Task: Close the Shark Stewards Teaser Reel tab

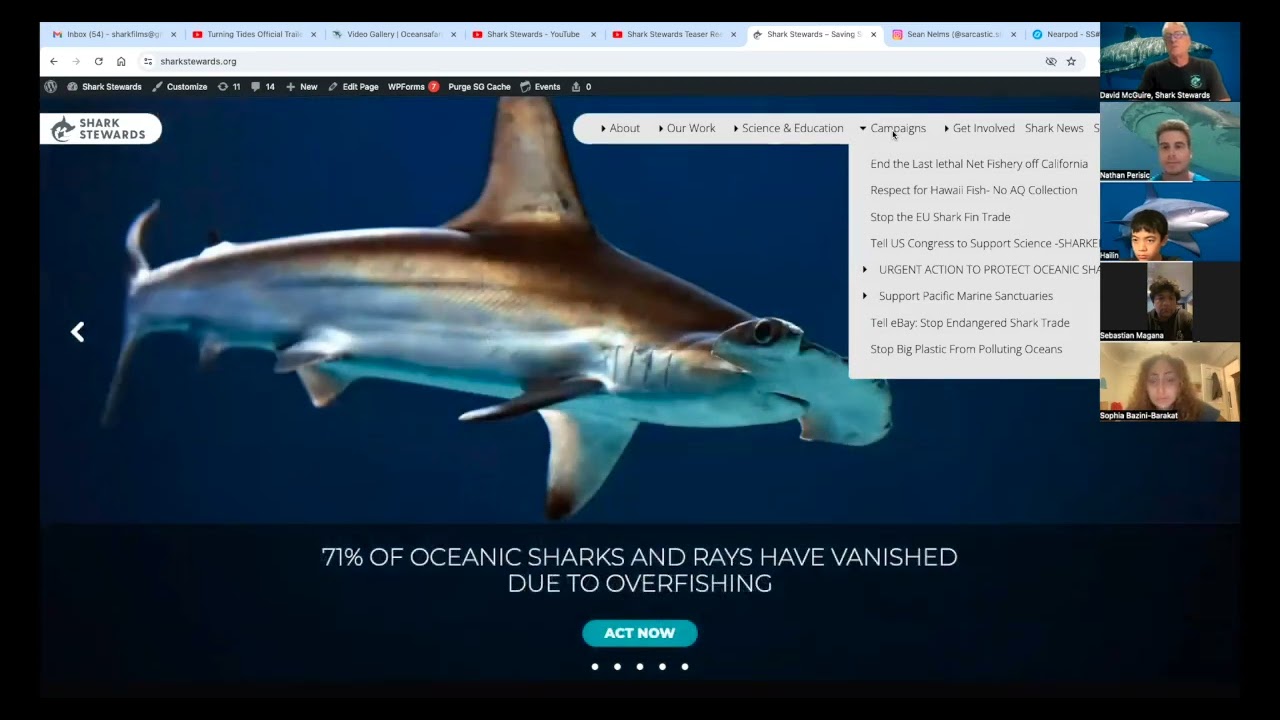Action: coord(733,34)
